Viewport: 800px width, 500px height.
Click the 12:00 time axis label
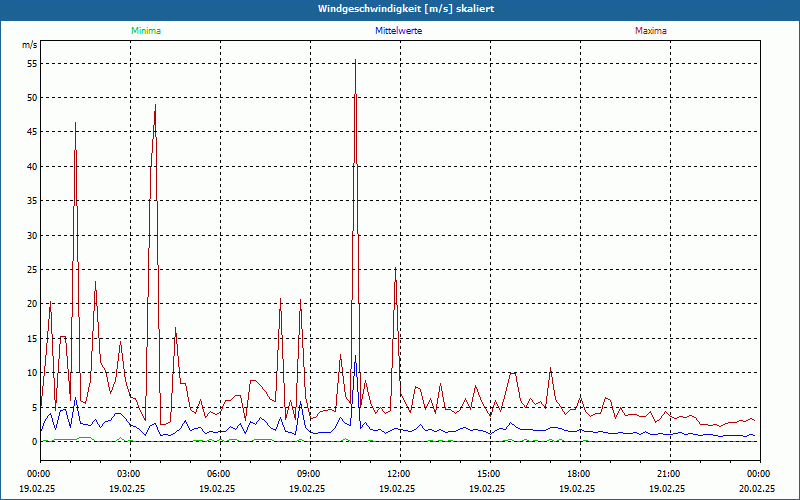tap(401, 474)
